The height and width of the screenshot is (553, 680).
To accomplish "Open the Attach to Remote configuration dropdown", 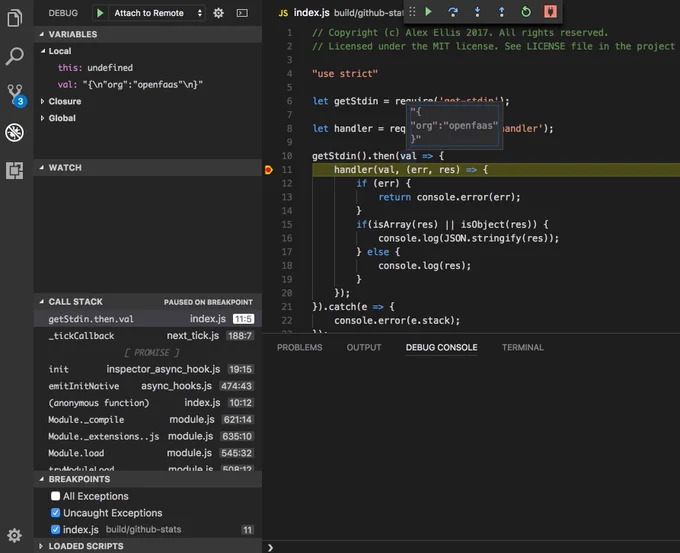I will (x=158, y=13).
